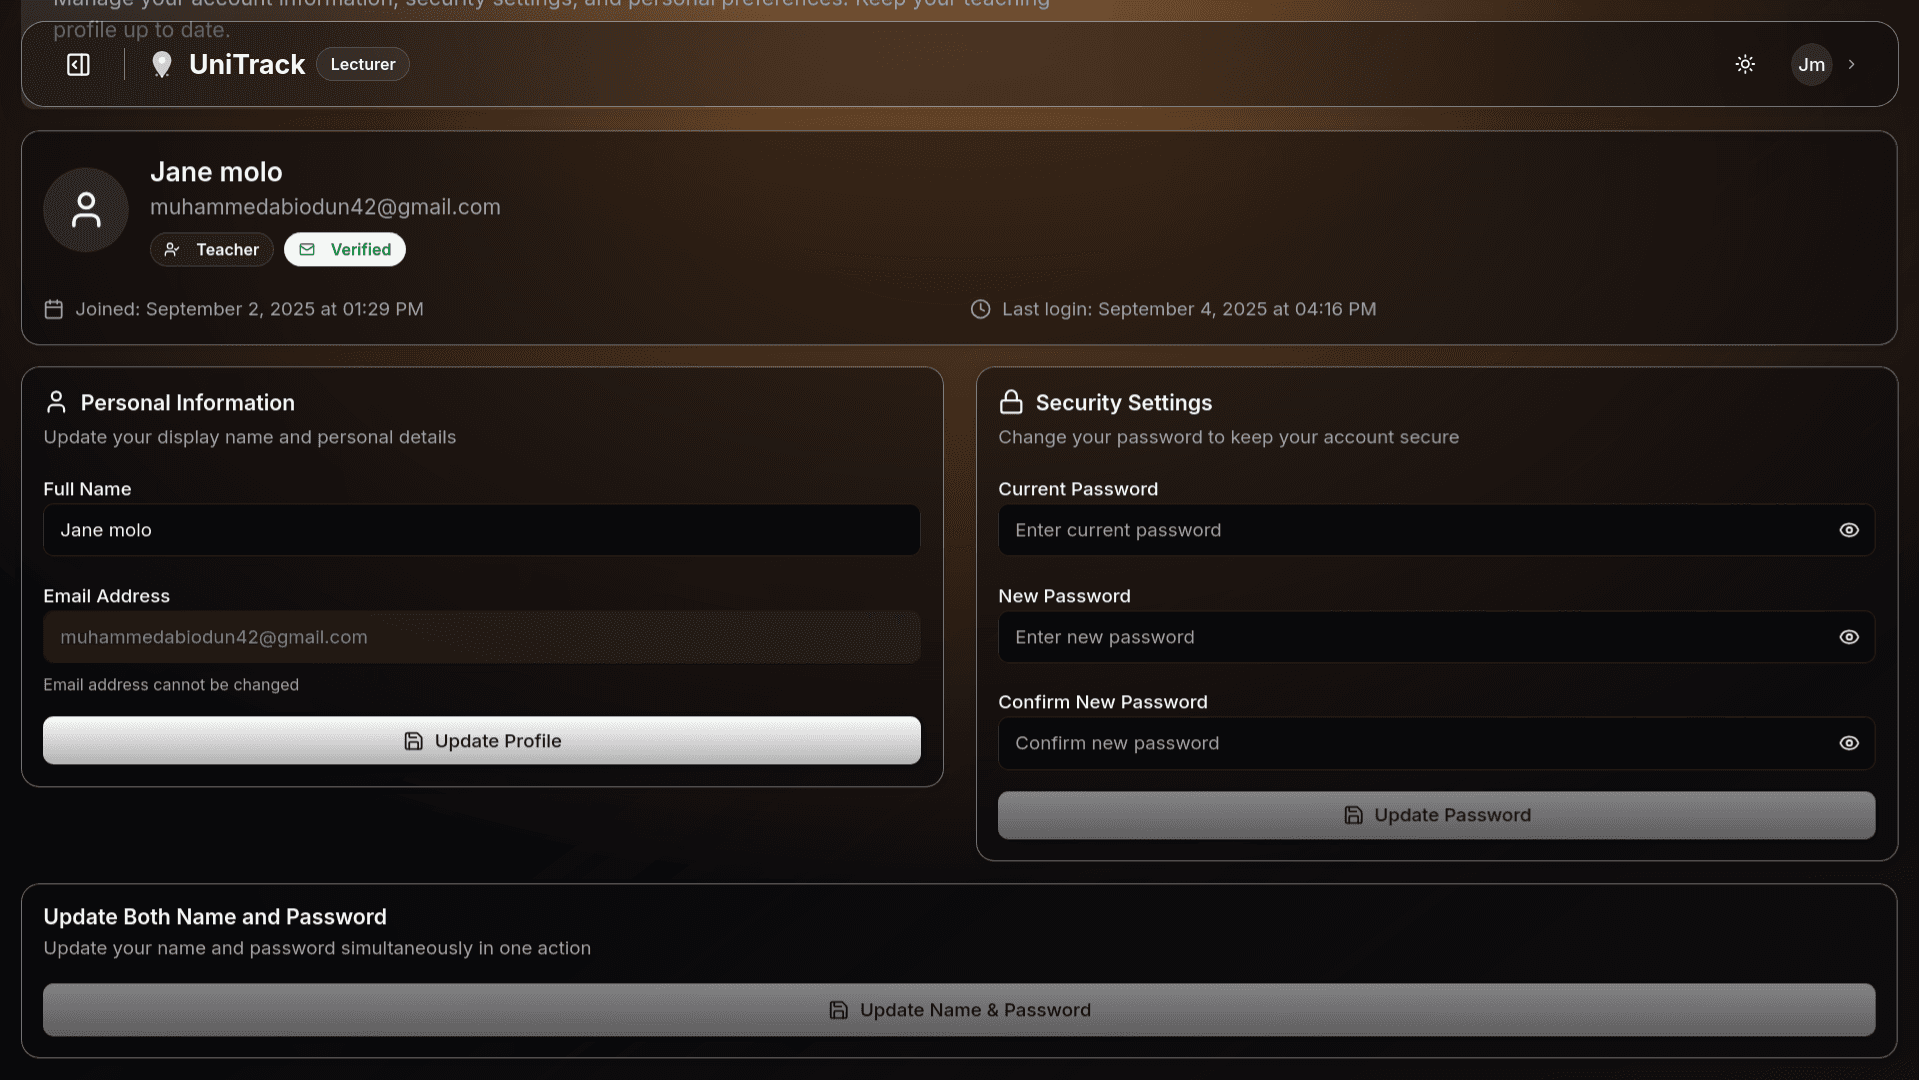Reveal new password using eye icon
1920x1080 pixels.
click(x=1849, y=637)
